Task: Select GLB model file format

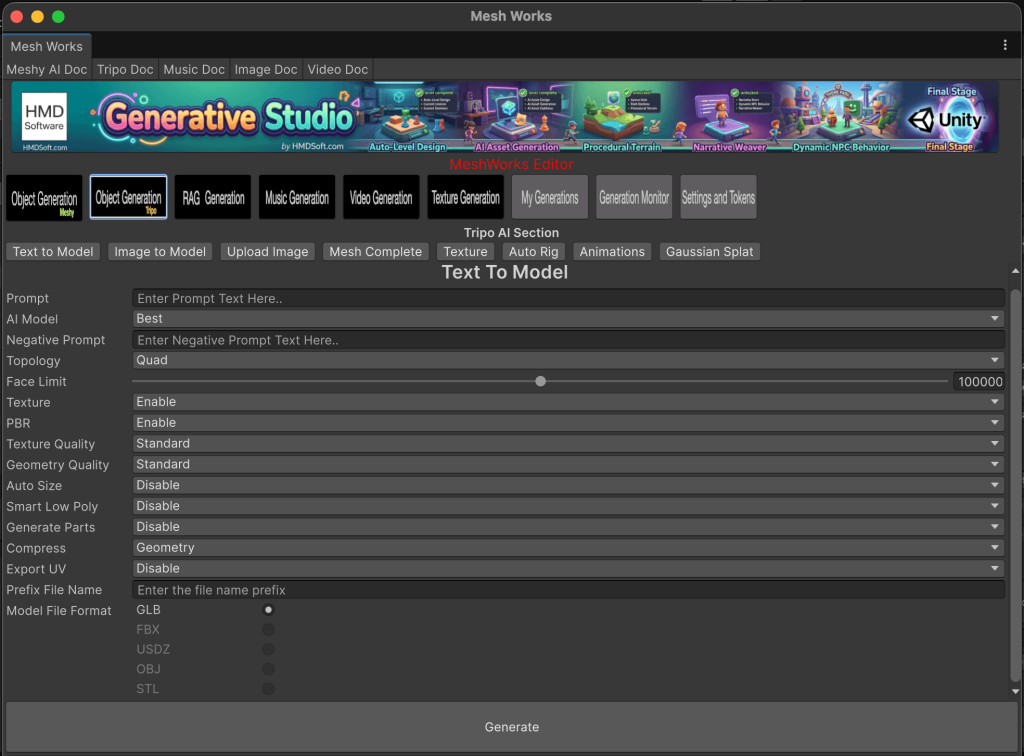Action: click(x=268, y=610)
